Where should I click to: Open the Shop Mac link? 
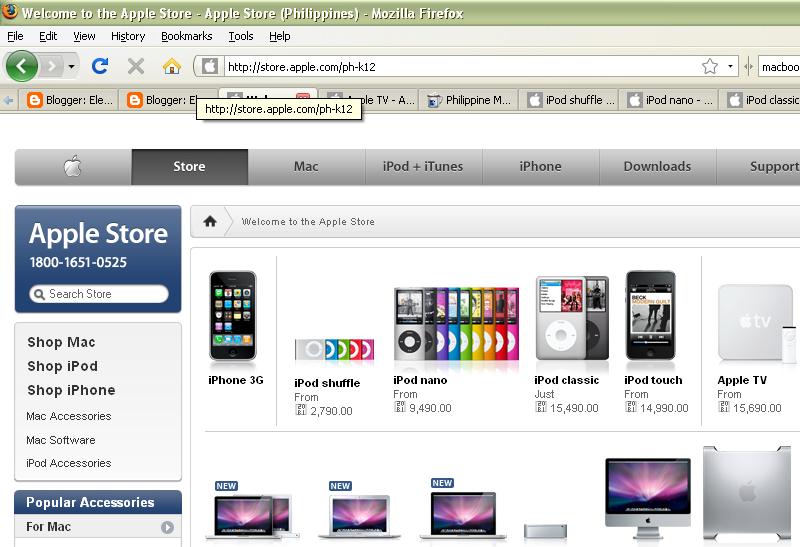tap(61, 342)
